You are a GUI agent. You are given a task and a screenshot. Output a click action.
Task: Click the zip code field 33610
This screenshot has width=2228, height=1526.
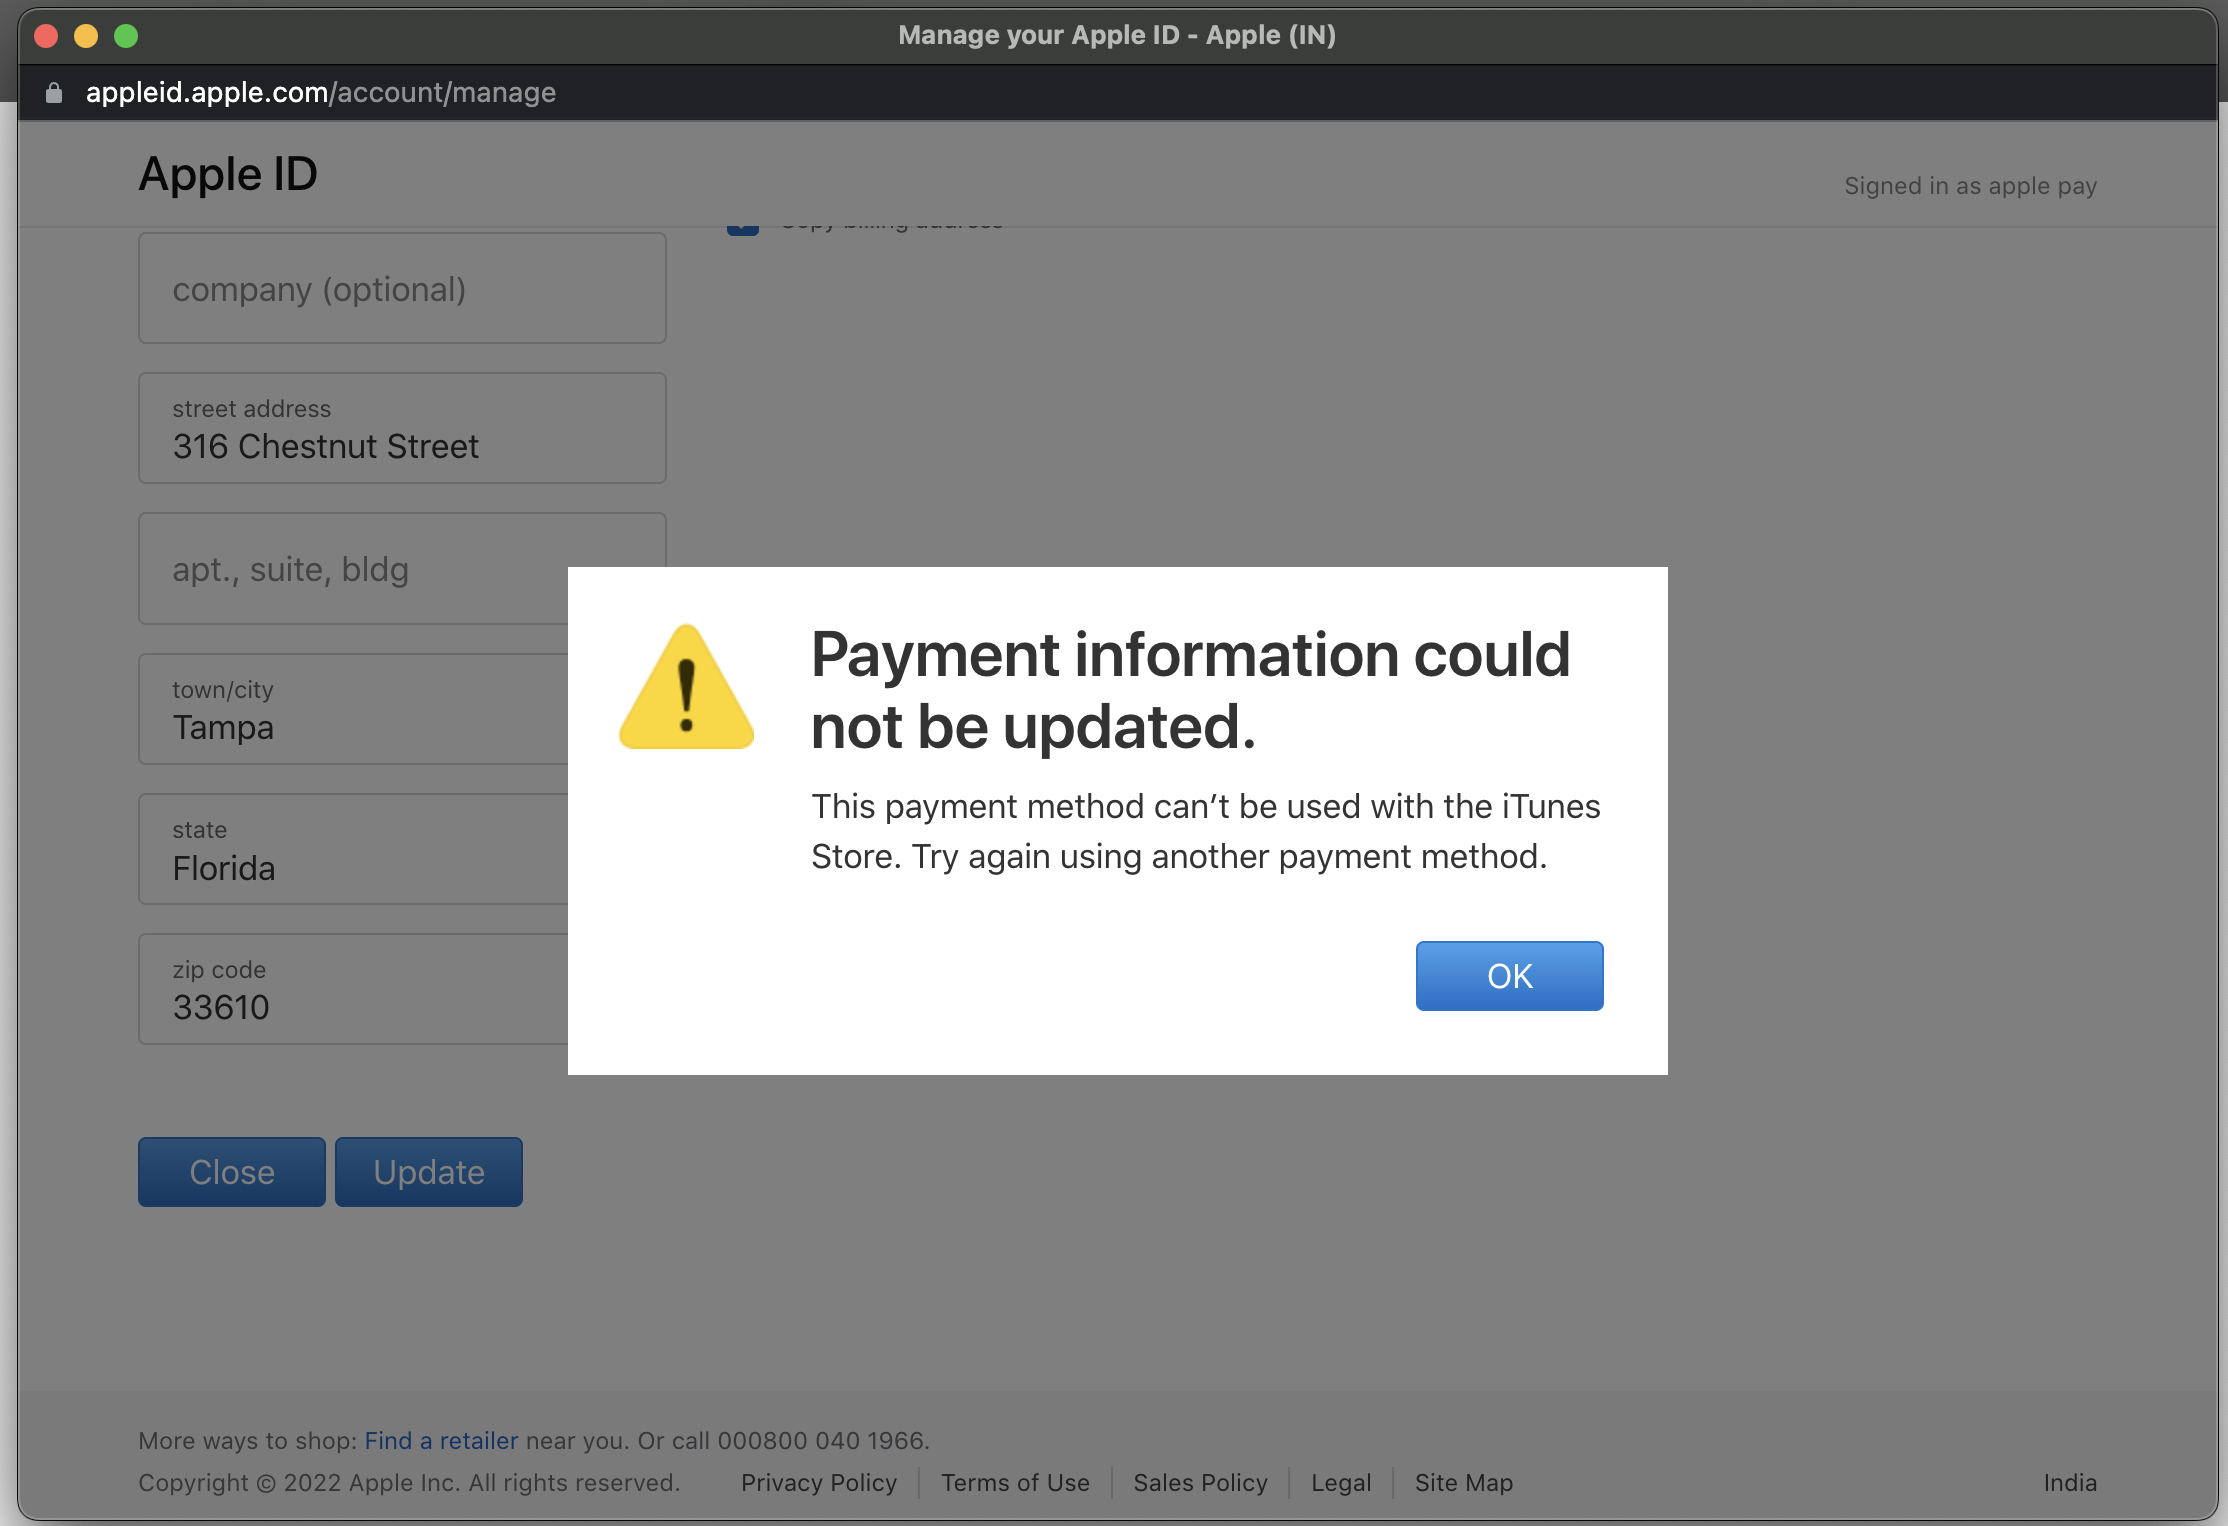click(x=352, y=990)
